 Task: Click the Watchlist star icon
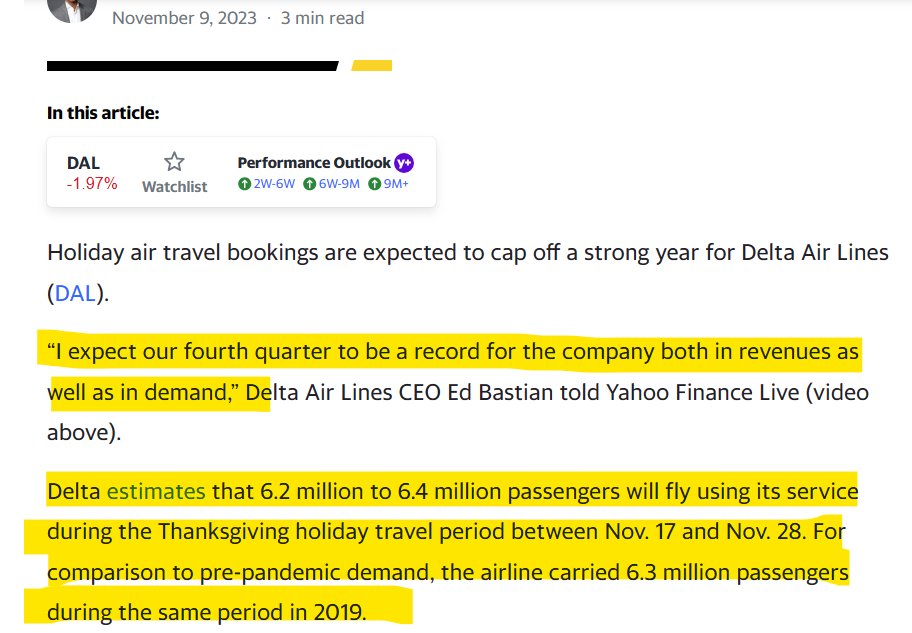tap(175, 162)
